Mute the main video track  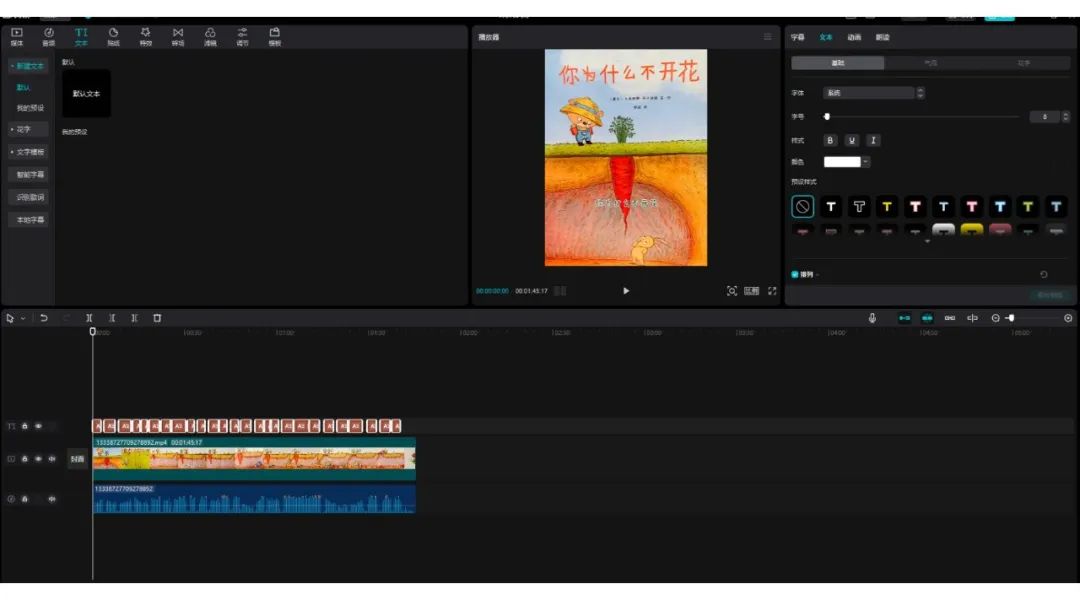click(x=52, y=459)
